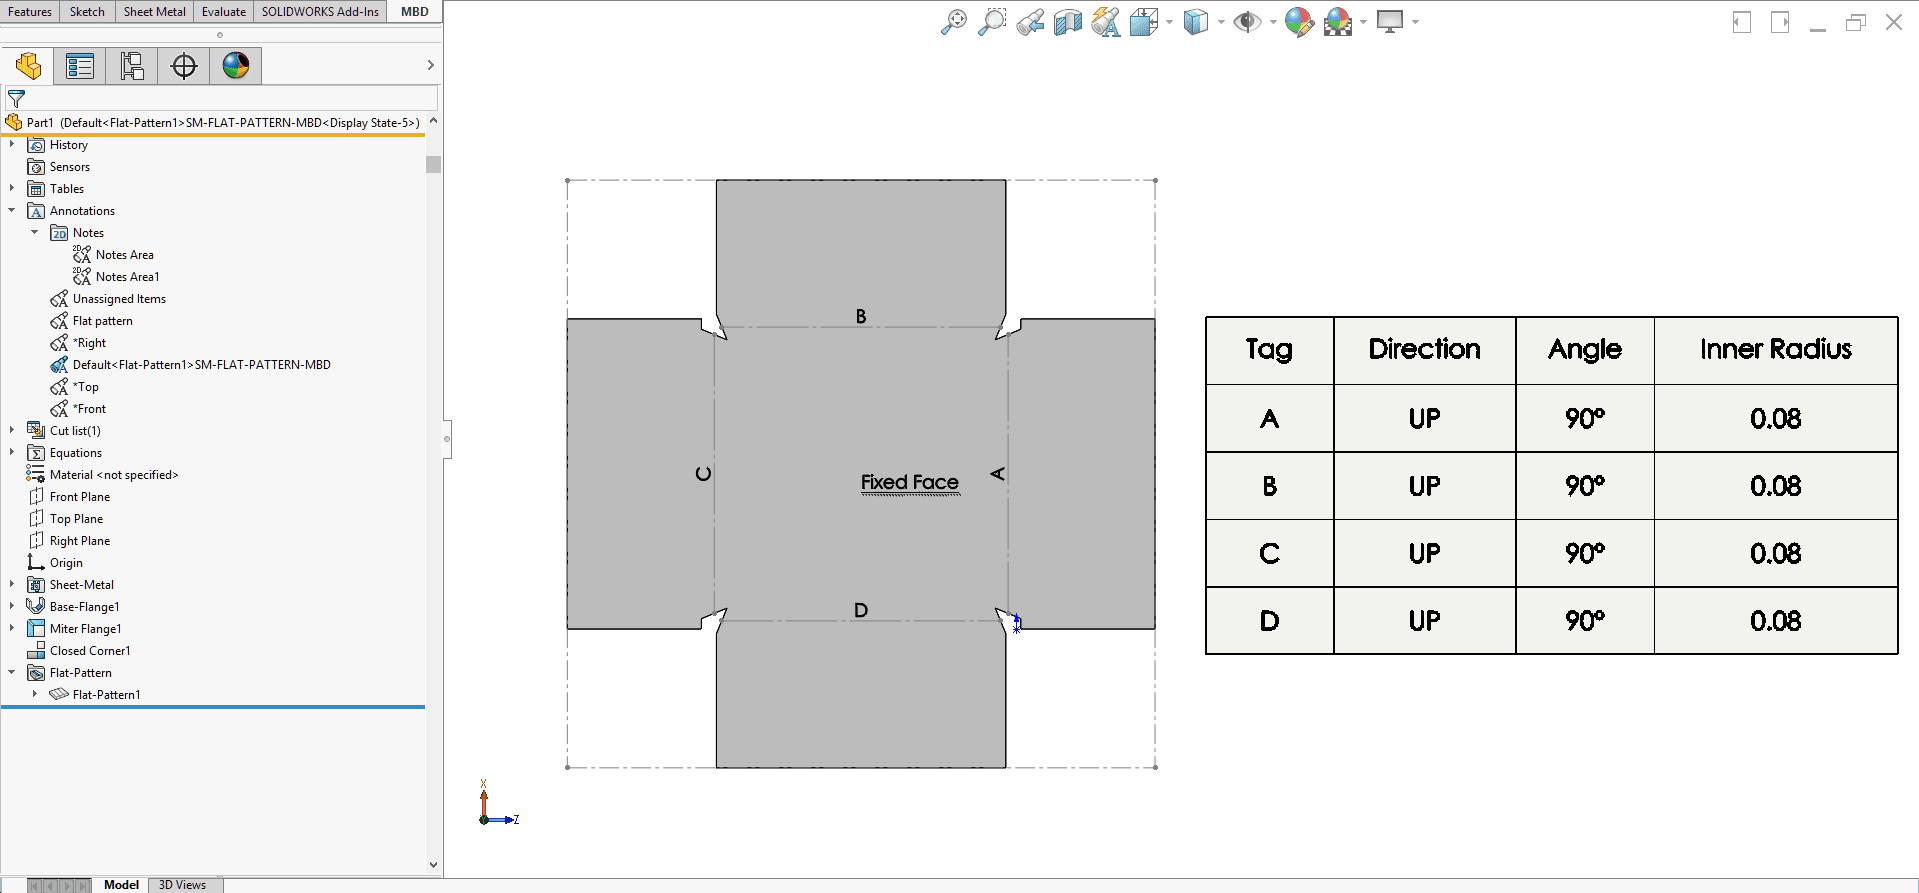This screenshot has height=893, width=1919.
Task: Select the Model bottom tab
Action: [121, 885]
